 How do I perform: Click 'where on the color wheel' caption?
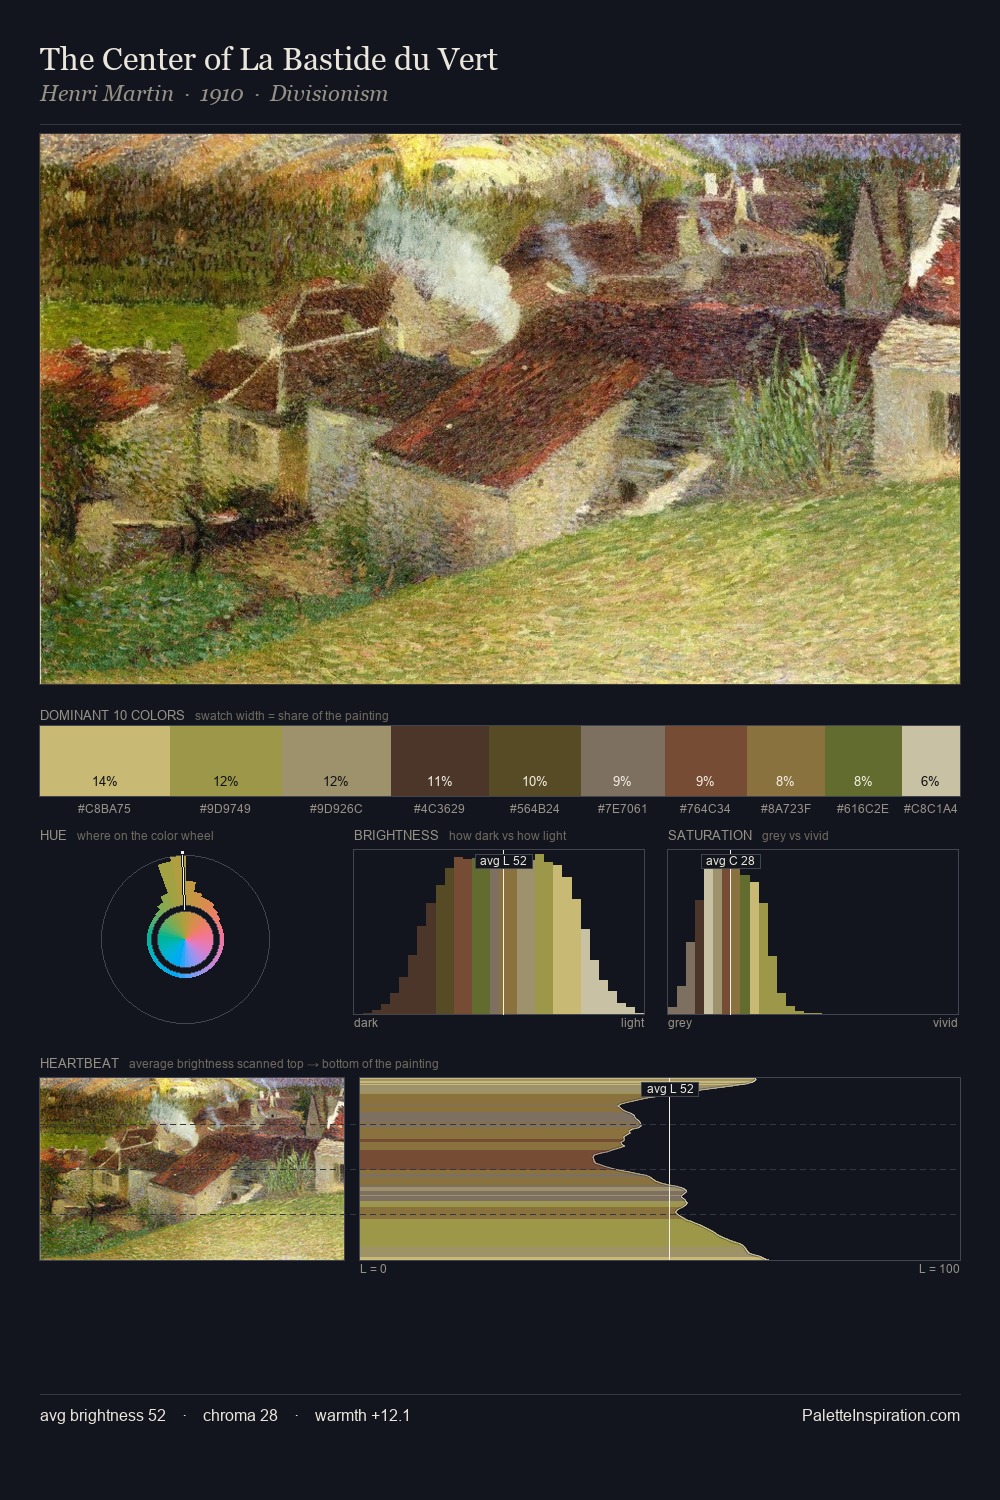tap(145, 836)
